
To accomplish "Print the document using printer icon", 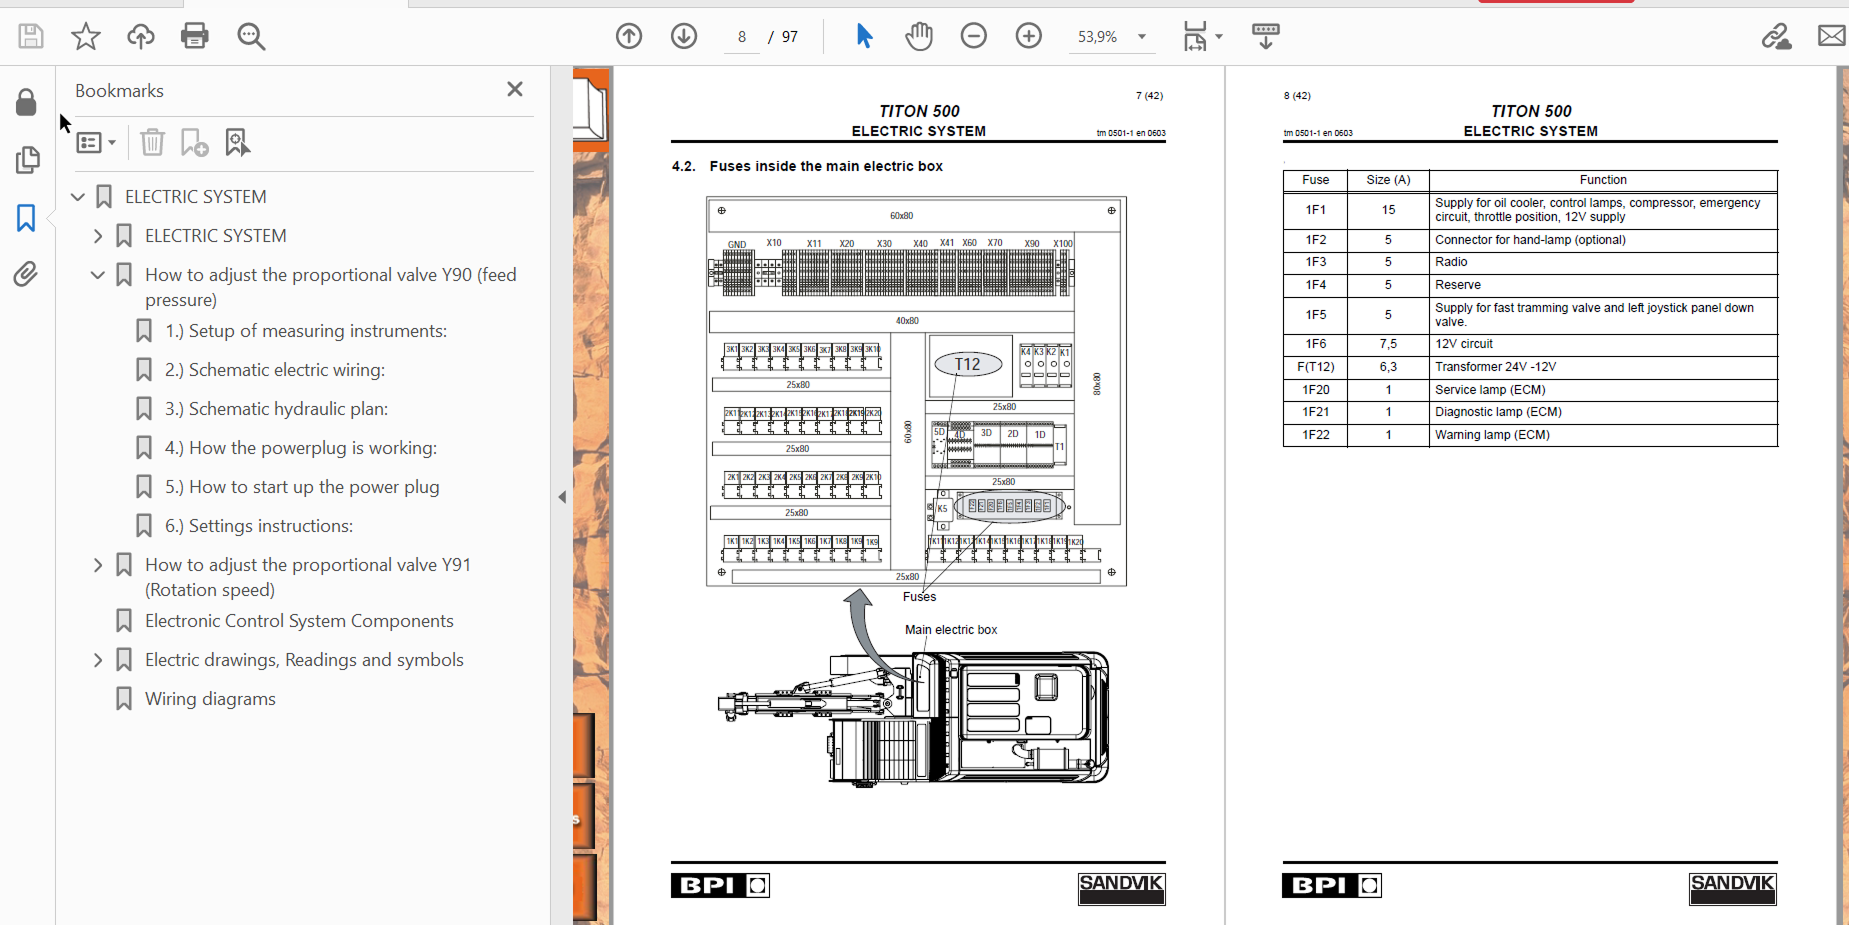I will point(195,37).
